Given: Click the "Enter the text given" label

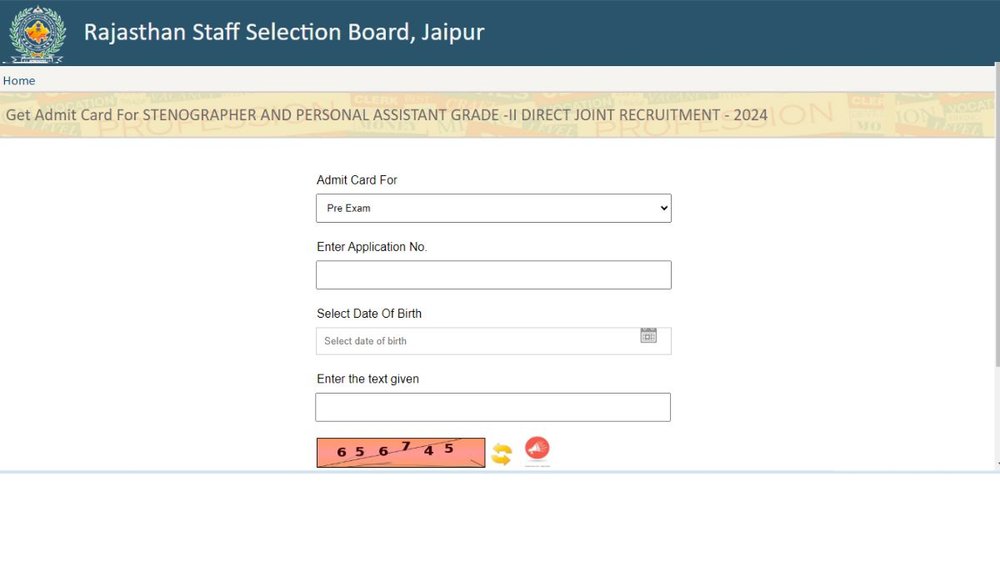Looking at the screenshot, I should (367, 379).
